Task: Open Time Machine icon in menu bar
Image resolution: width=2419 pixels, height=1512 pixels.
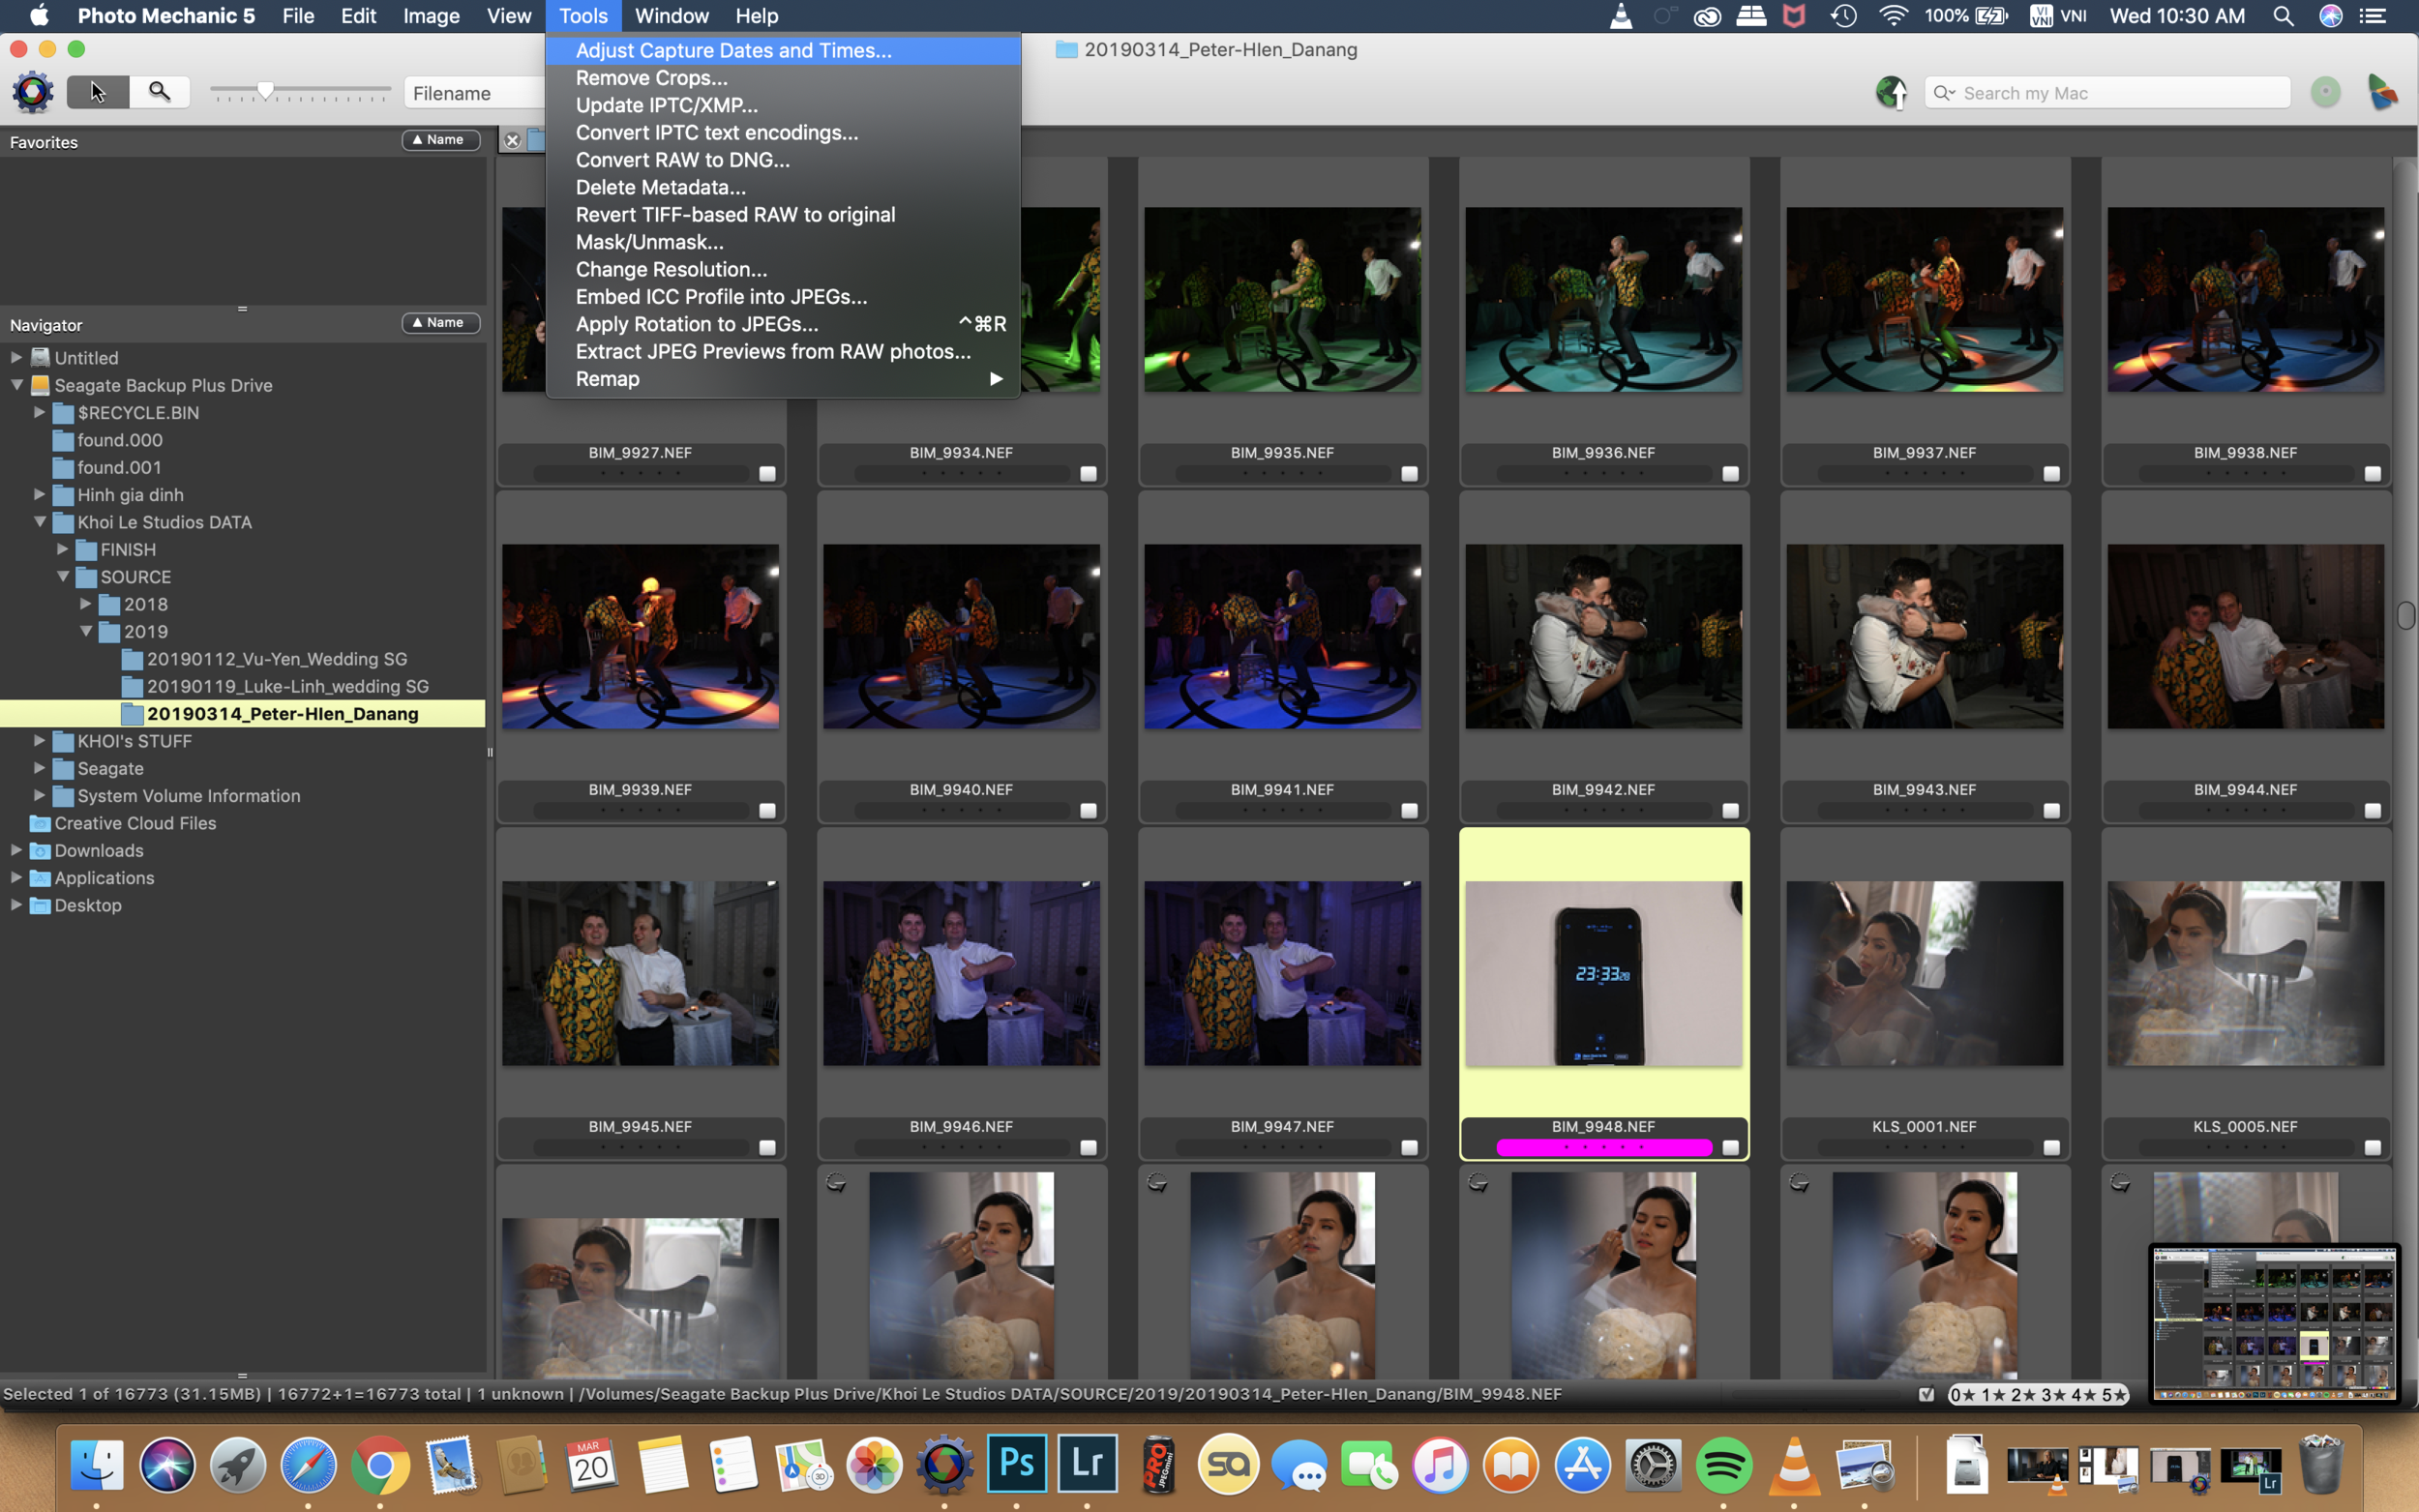Action: point(1843,16)
